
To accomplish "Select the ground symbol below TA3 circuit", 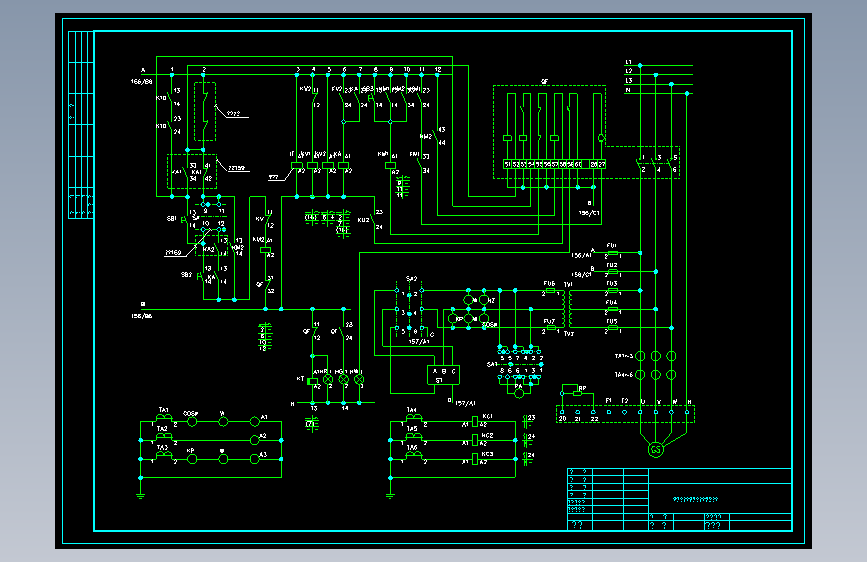I will coord(140,495).
